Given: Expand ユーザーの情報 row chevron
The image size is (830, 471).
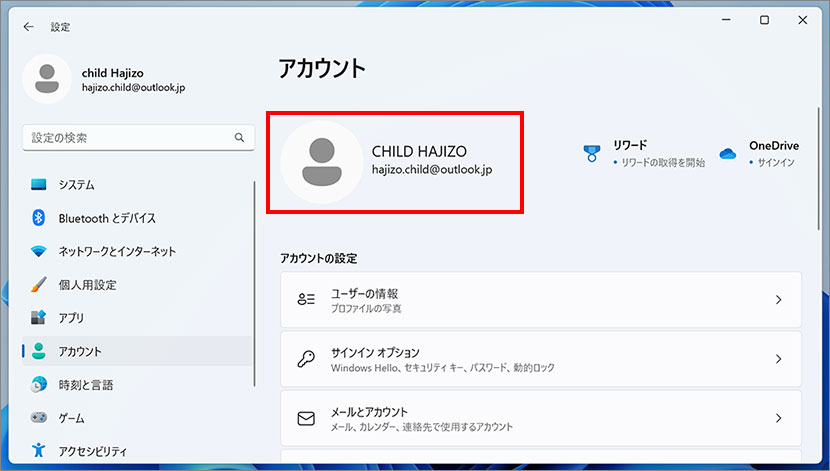Looking at the screenshot, I should coord(779,300).
